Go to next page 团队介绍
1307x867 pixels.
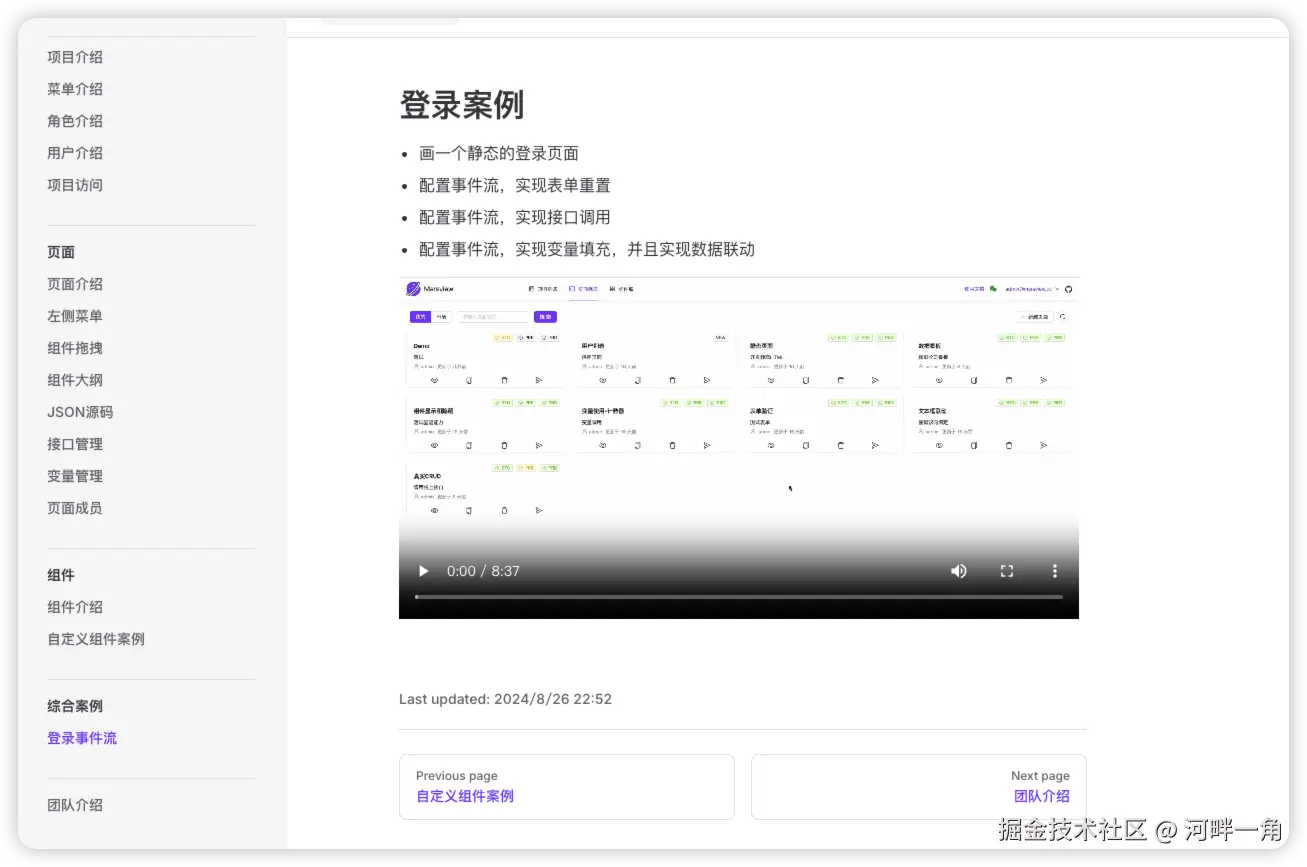[x=918, y=787]
